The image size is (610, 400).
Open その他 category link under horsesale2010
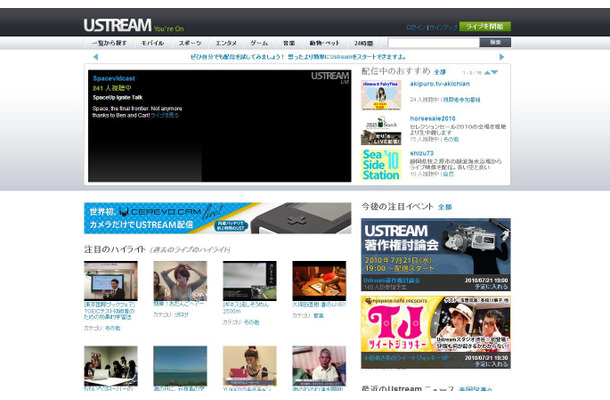coord(451,139)
